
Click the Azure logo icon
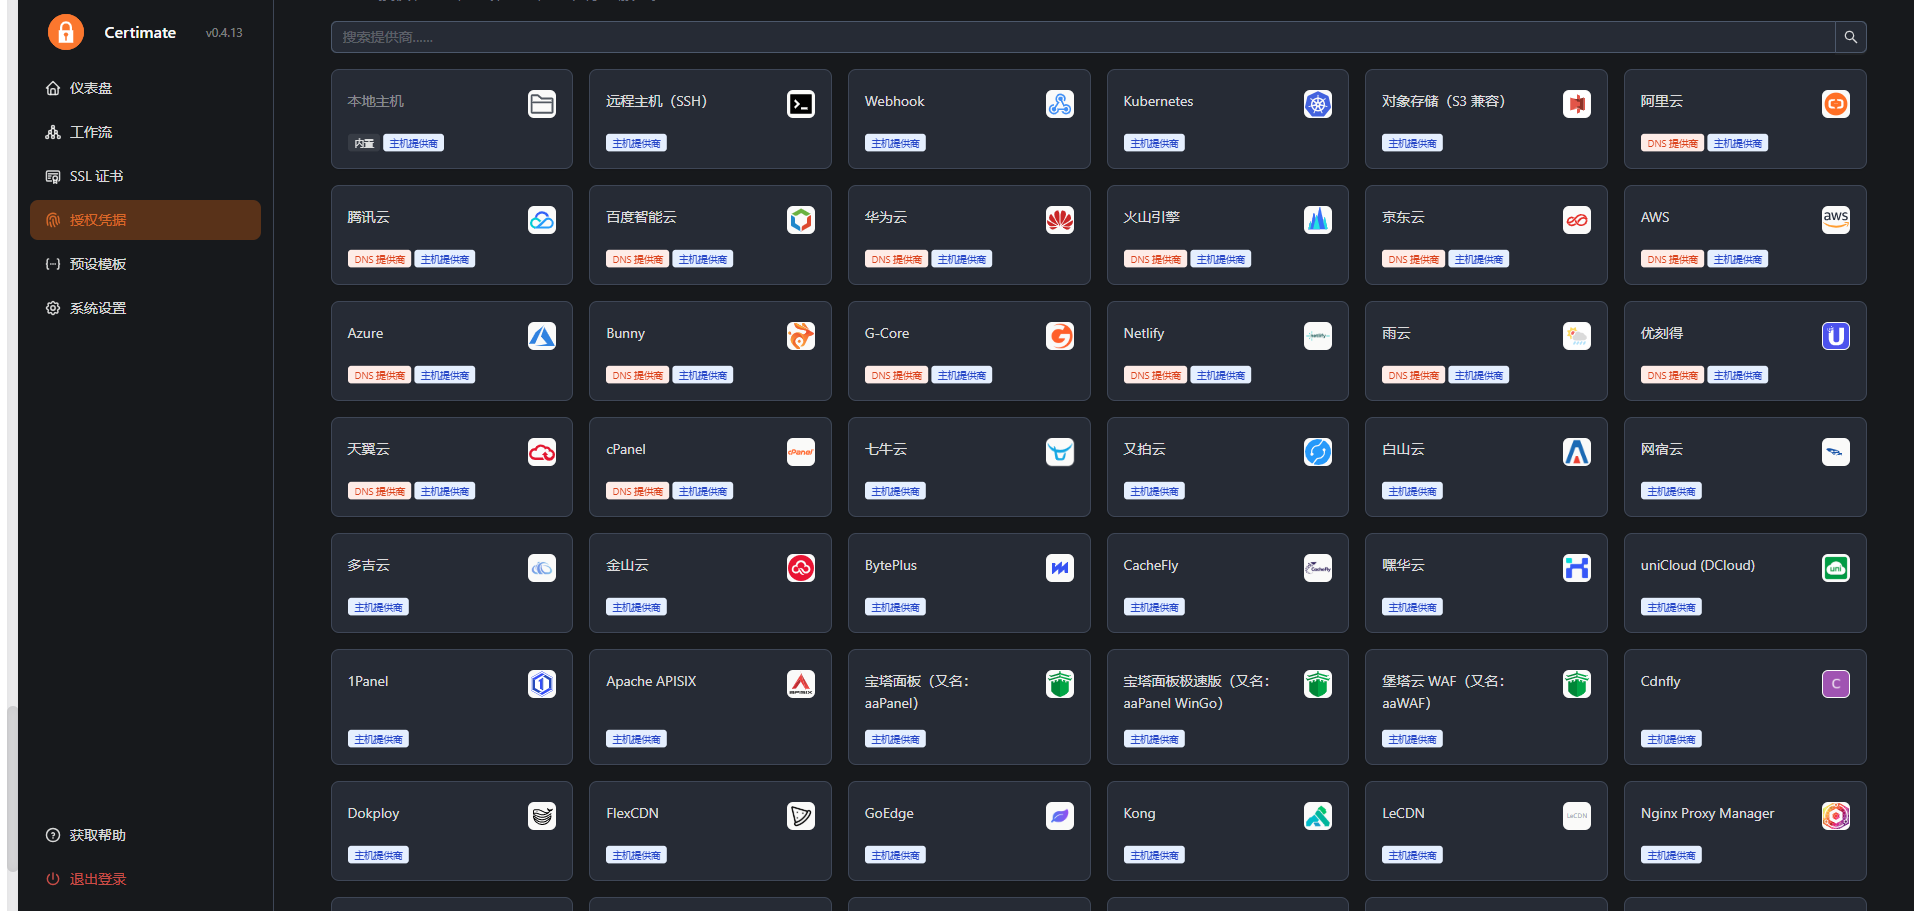coord(541,336)
